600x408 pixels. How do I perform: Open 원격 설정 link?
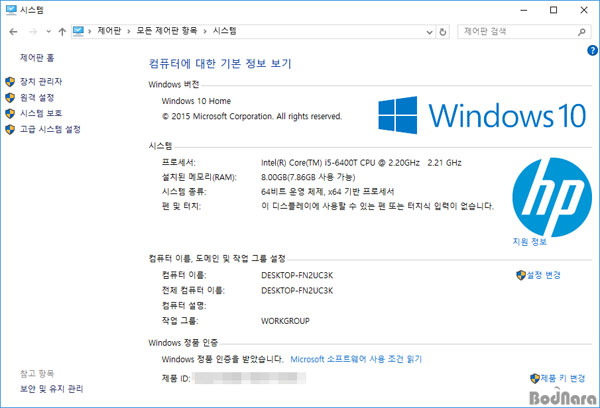(37, 98)
